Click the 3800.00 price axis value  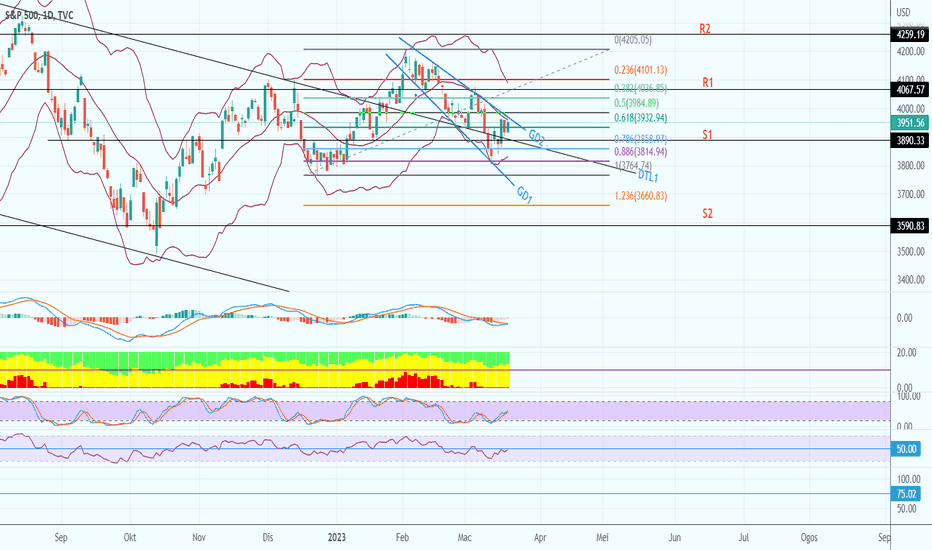(x=911, y=165)
